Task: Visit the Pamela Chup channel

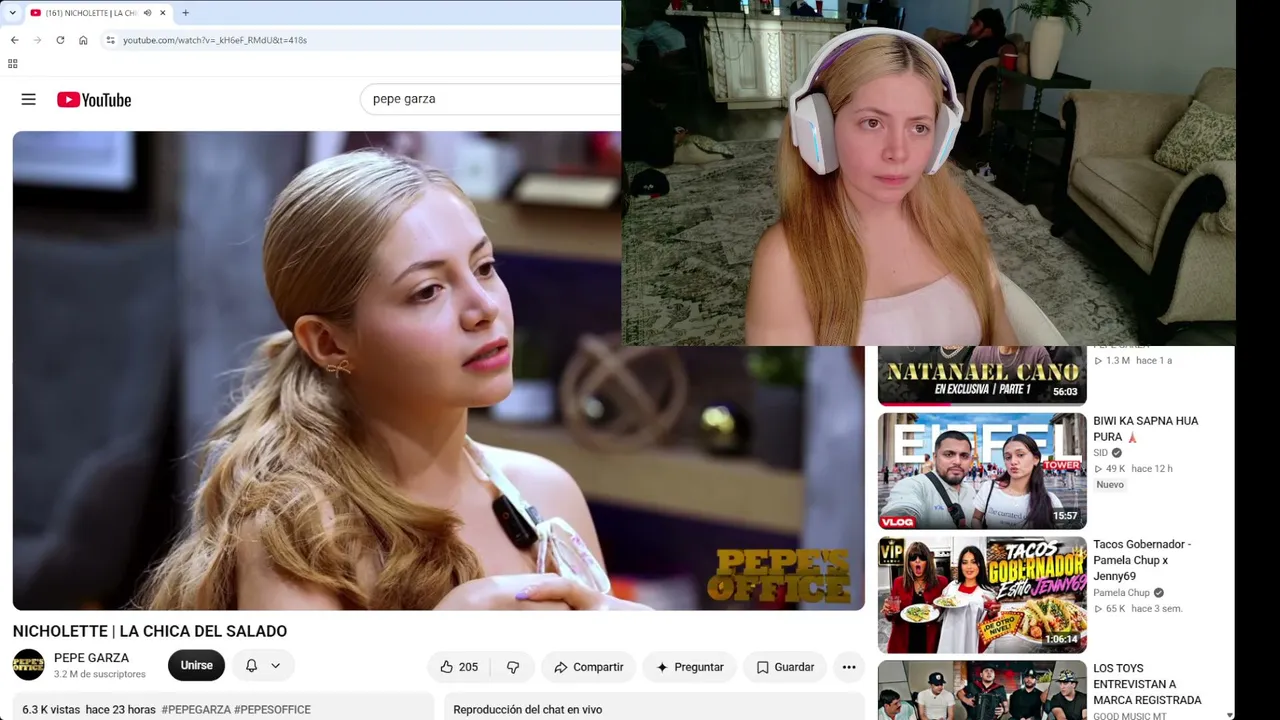Action: (1122, 593)
